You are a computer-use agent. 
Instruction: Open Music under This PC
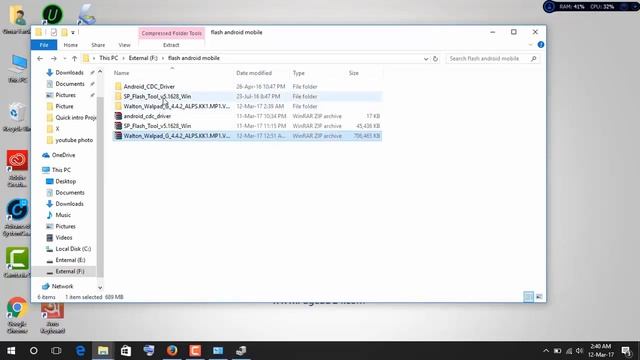pos(63,215)
